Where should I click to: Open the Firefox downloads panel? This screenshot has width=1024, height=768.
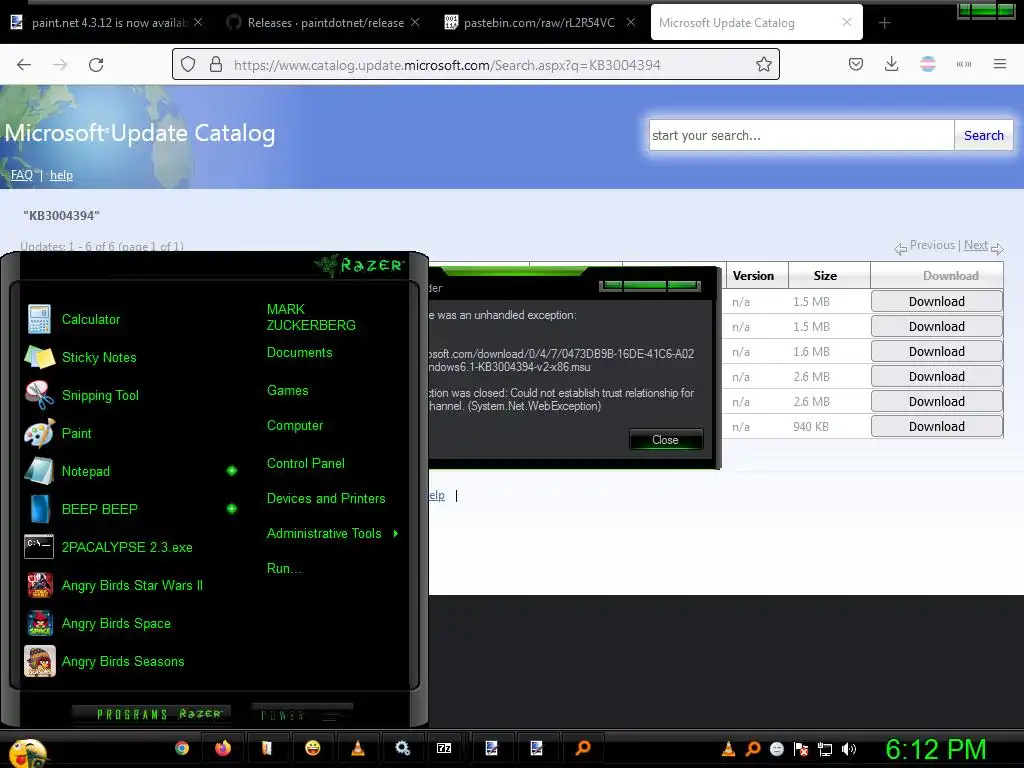click(x=891, y=64)
